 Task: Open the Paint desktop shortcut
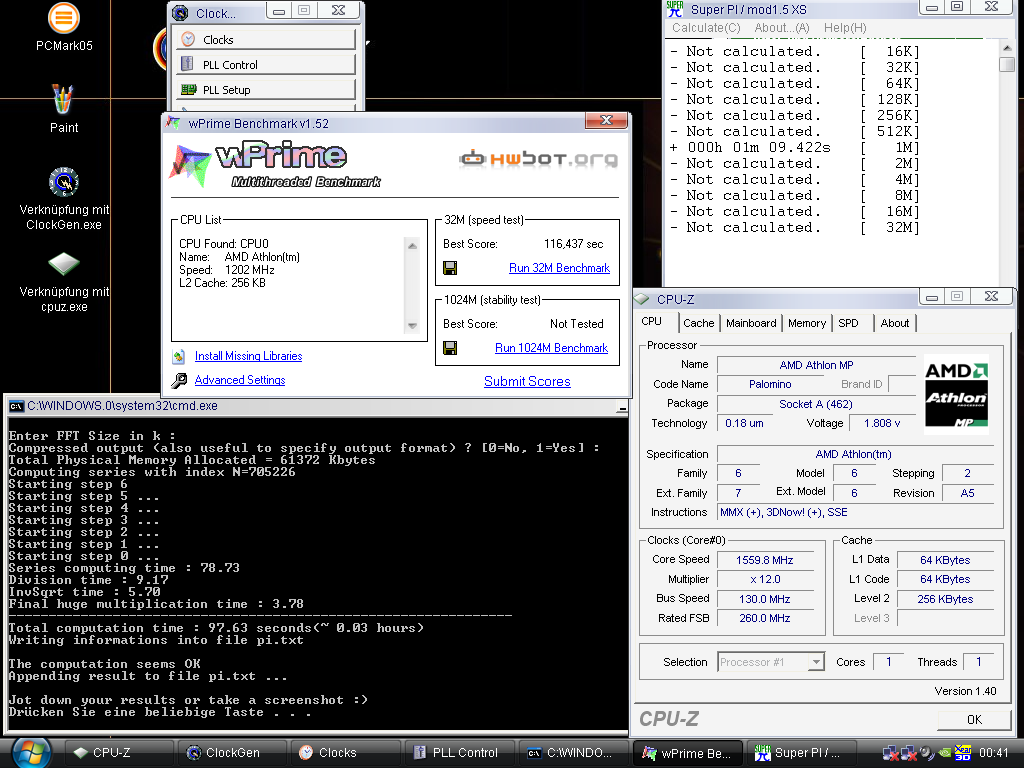(x=63, y=99)
